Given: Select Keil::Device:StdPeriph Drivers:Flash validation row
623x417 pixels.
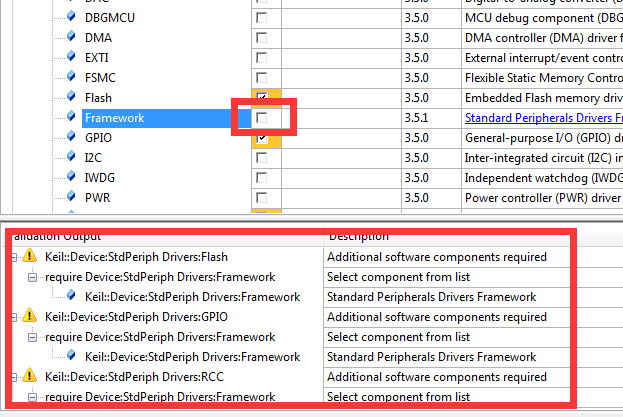Looking at the screenshot, I should click(x=136, y=257).
